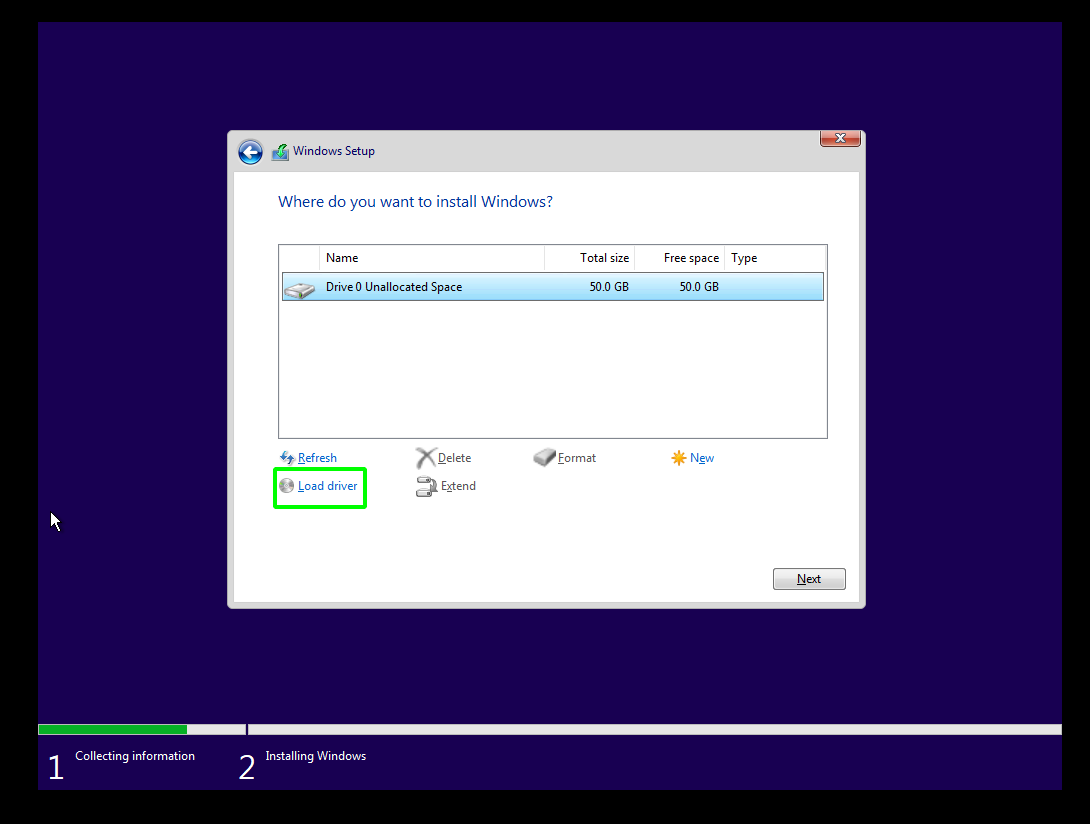
Task: Click the 50.0 GB total size value
Action: point(609,286)
